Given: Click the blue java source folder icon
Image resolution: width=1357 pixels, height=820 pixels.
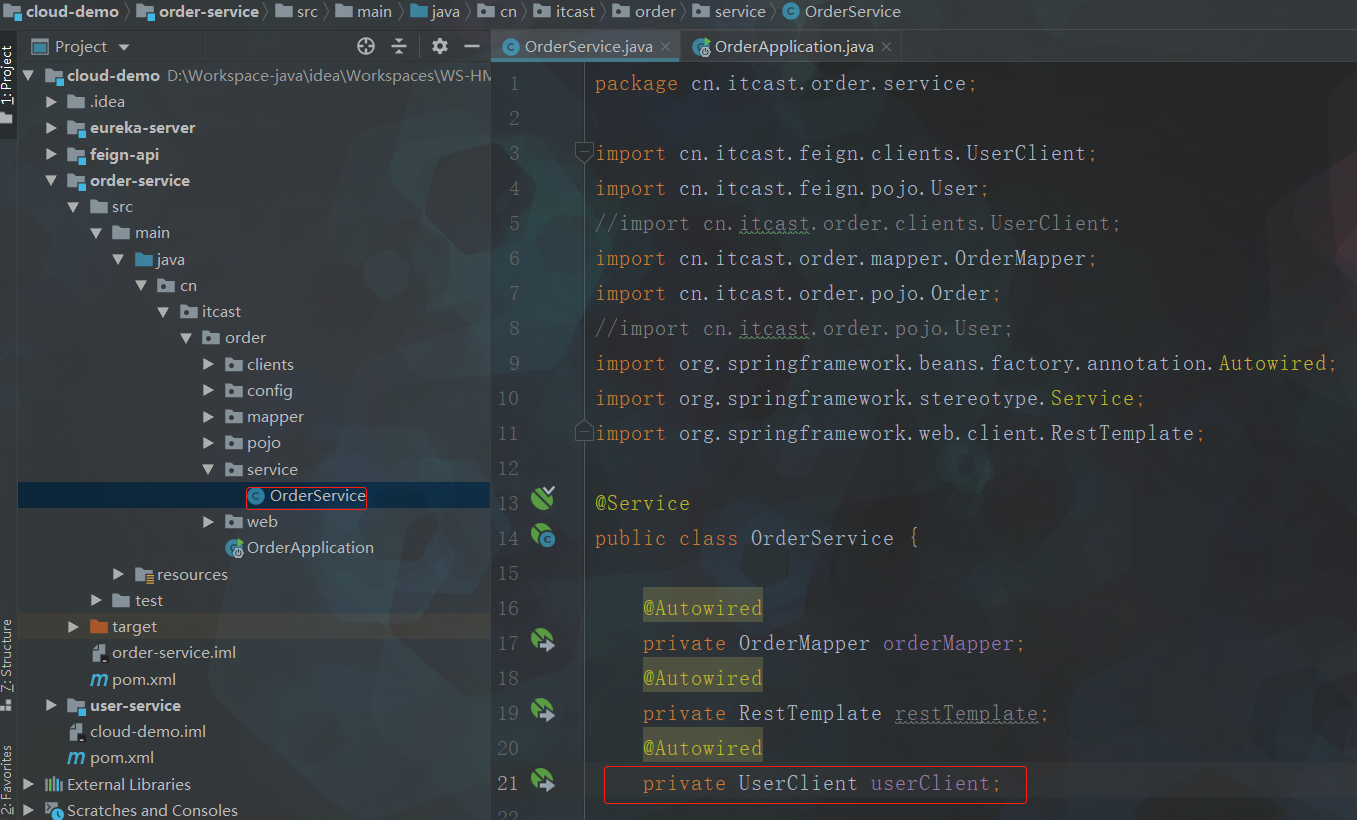Looking at the screenshot, I should click(144, 260).
